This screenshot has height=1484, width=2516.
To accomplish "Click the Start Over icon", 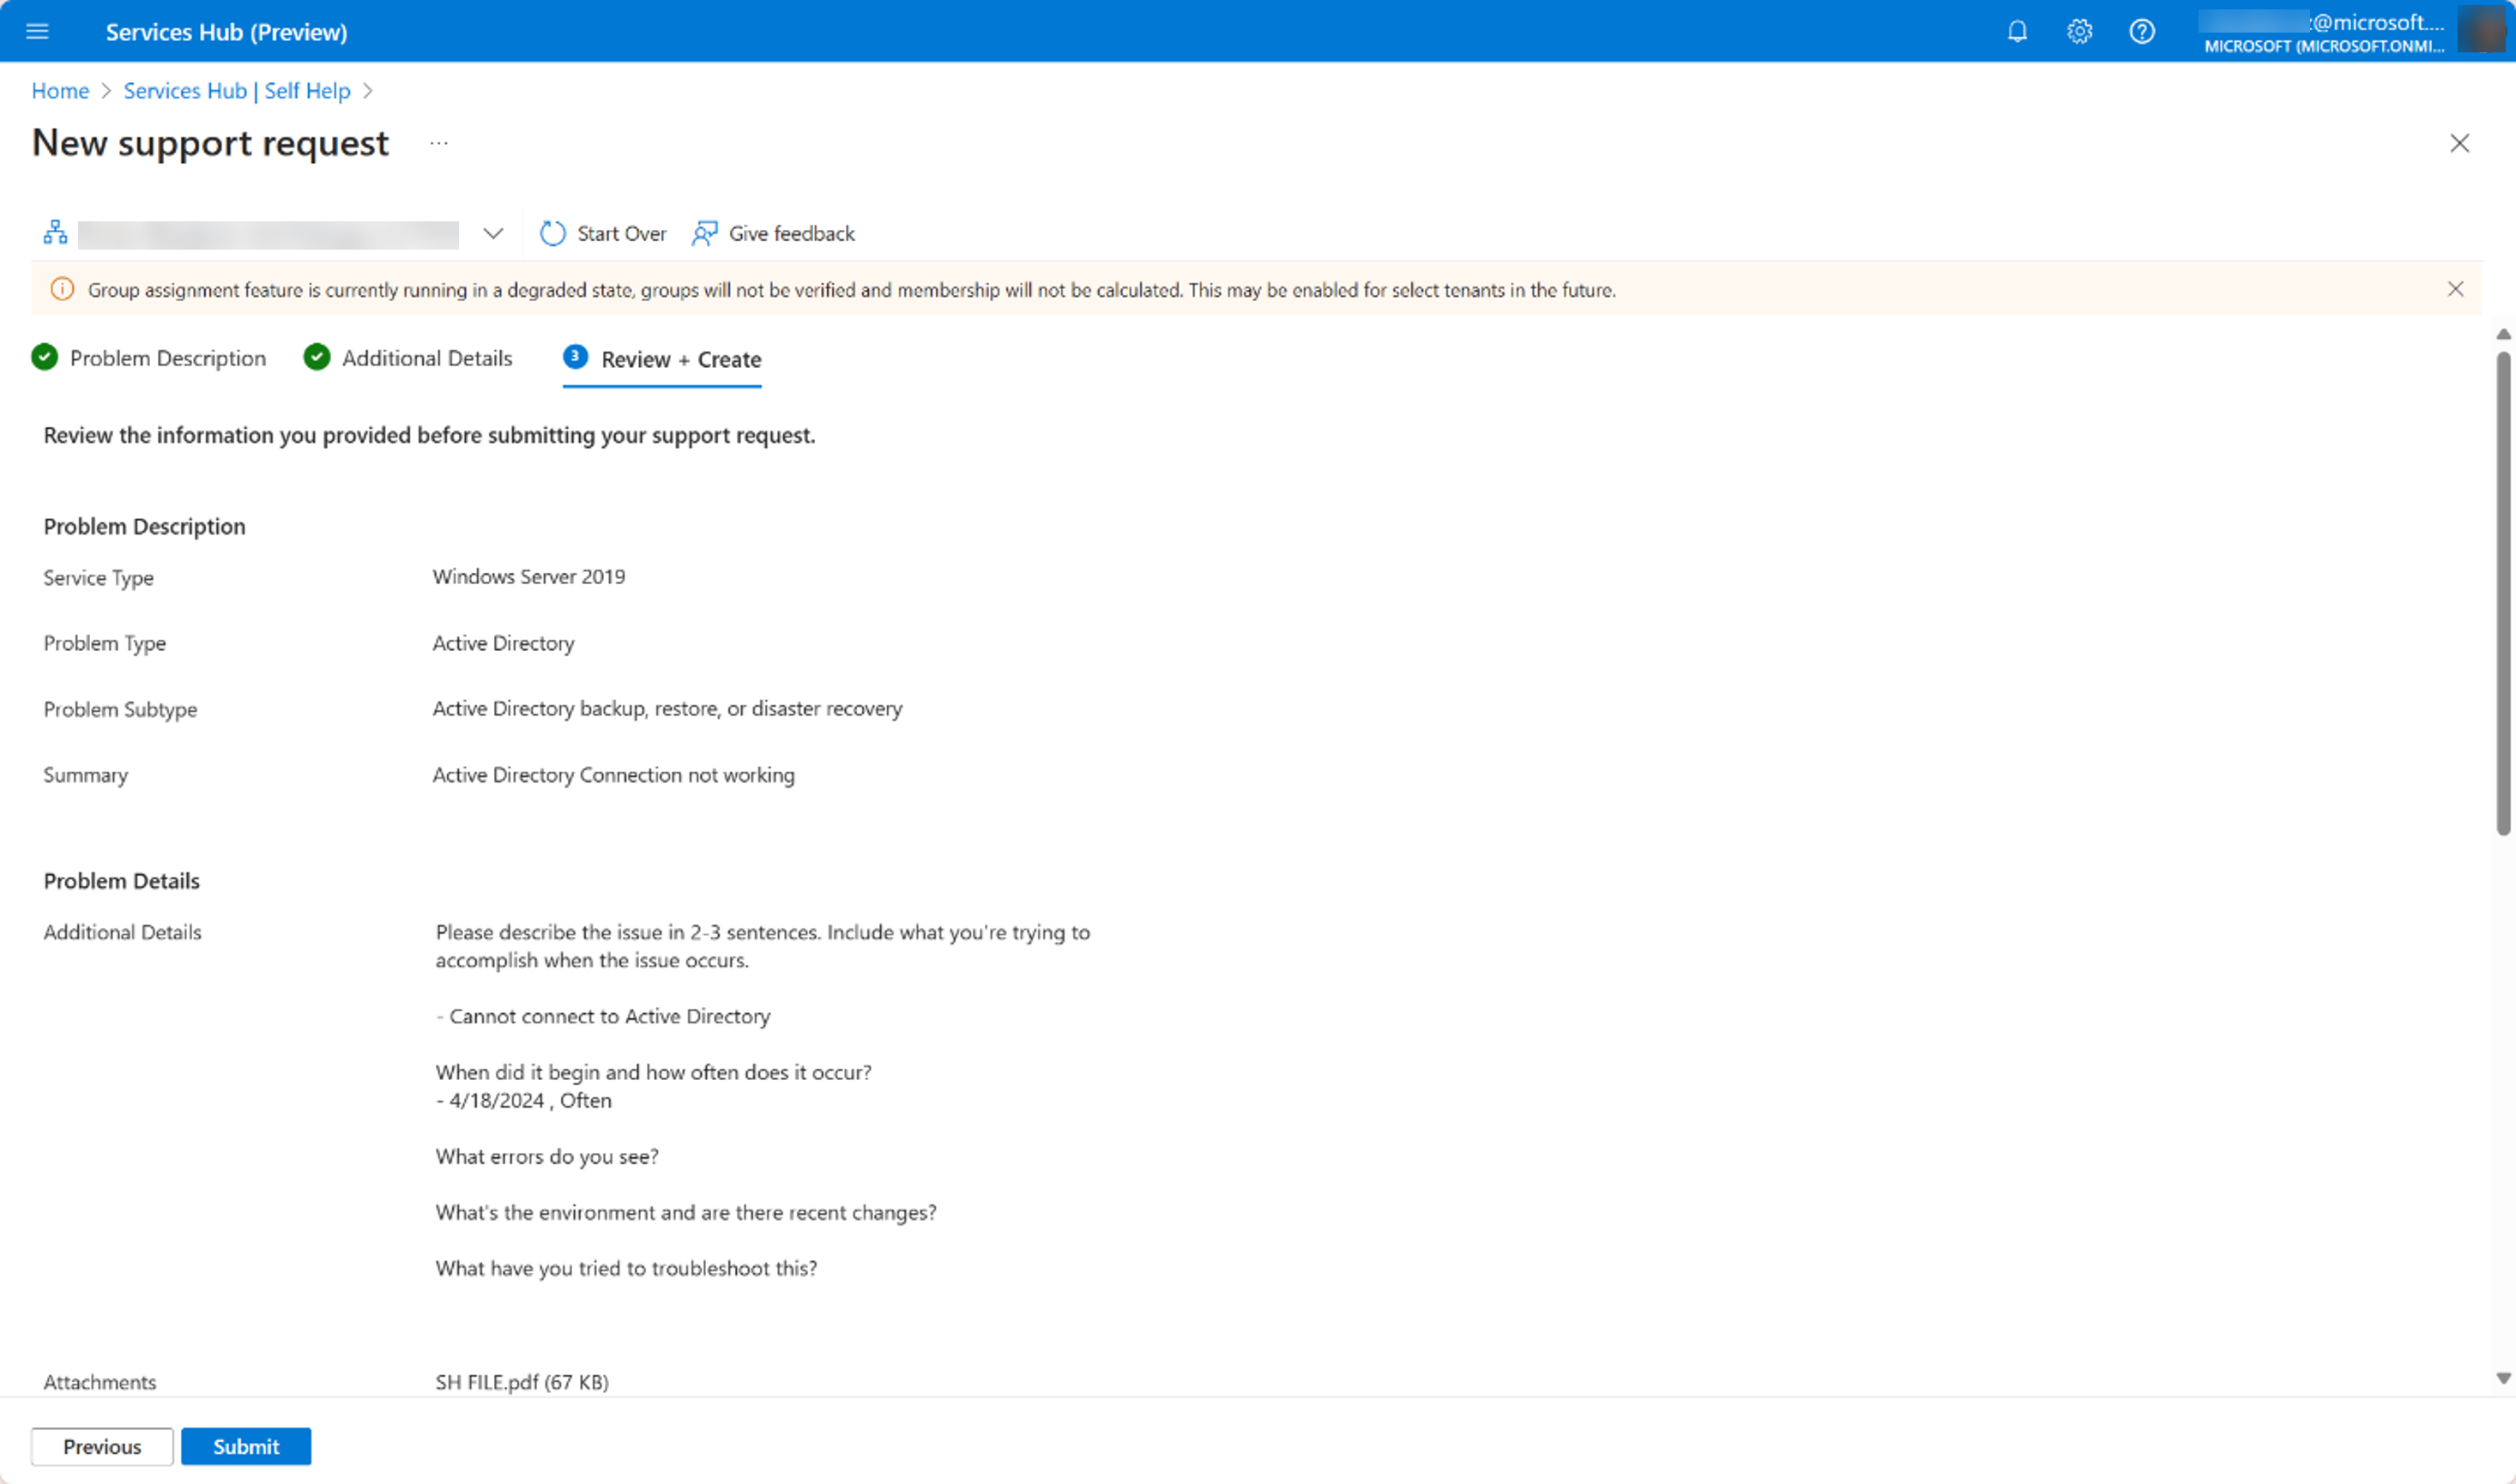I will 552,232.
